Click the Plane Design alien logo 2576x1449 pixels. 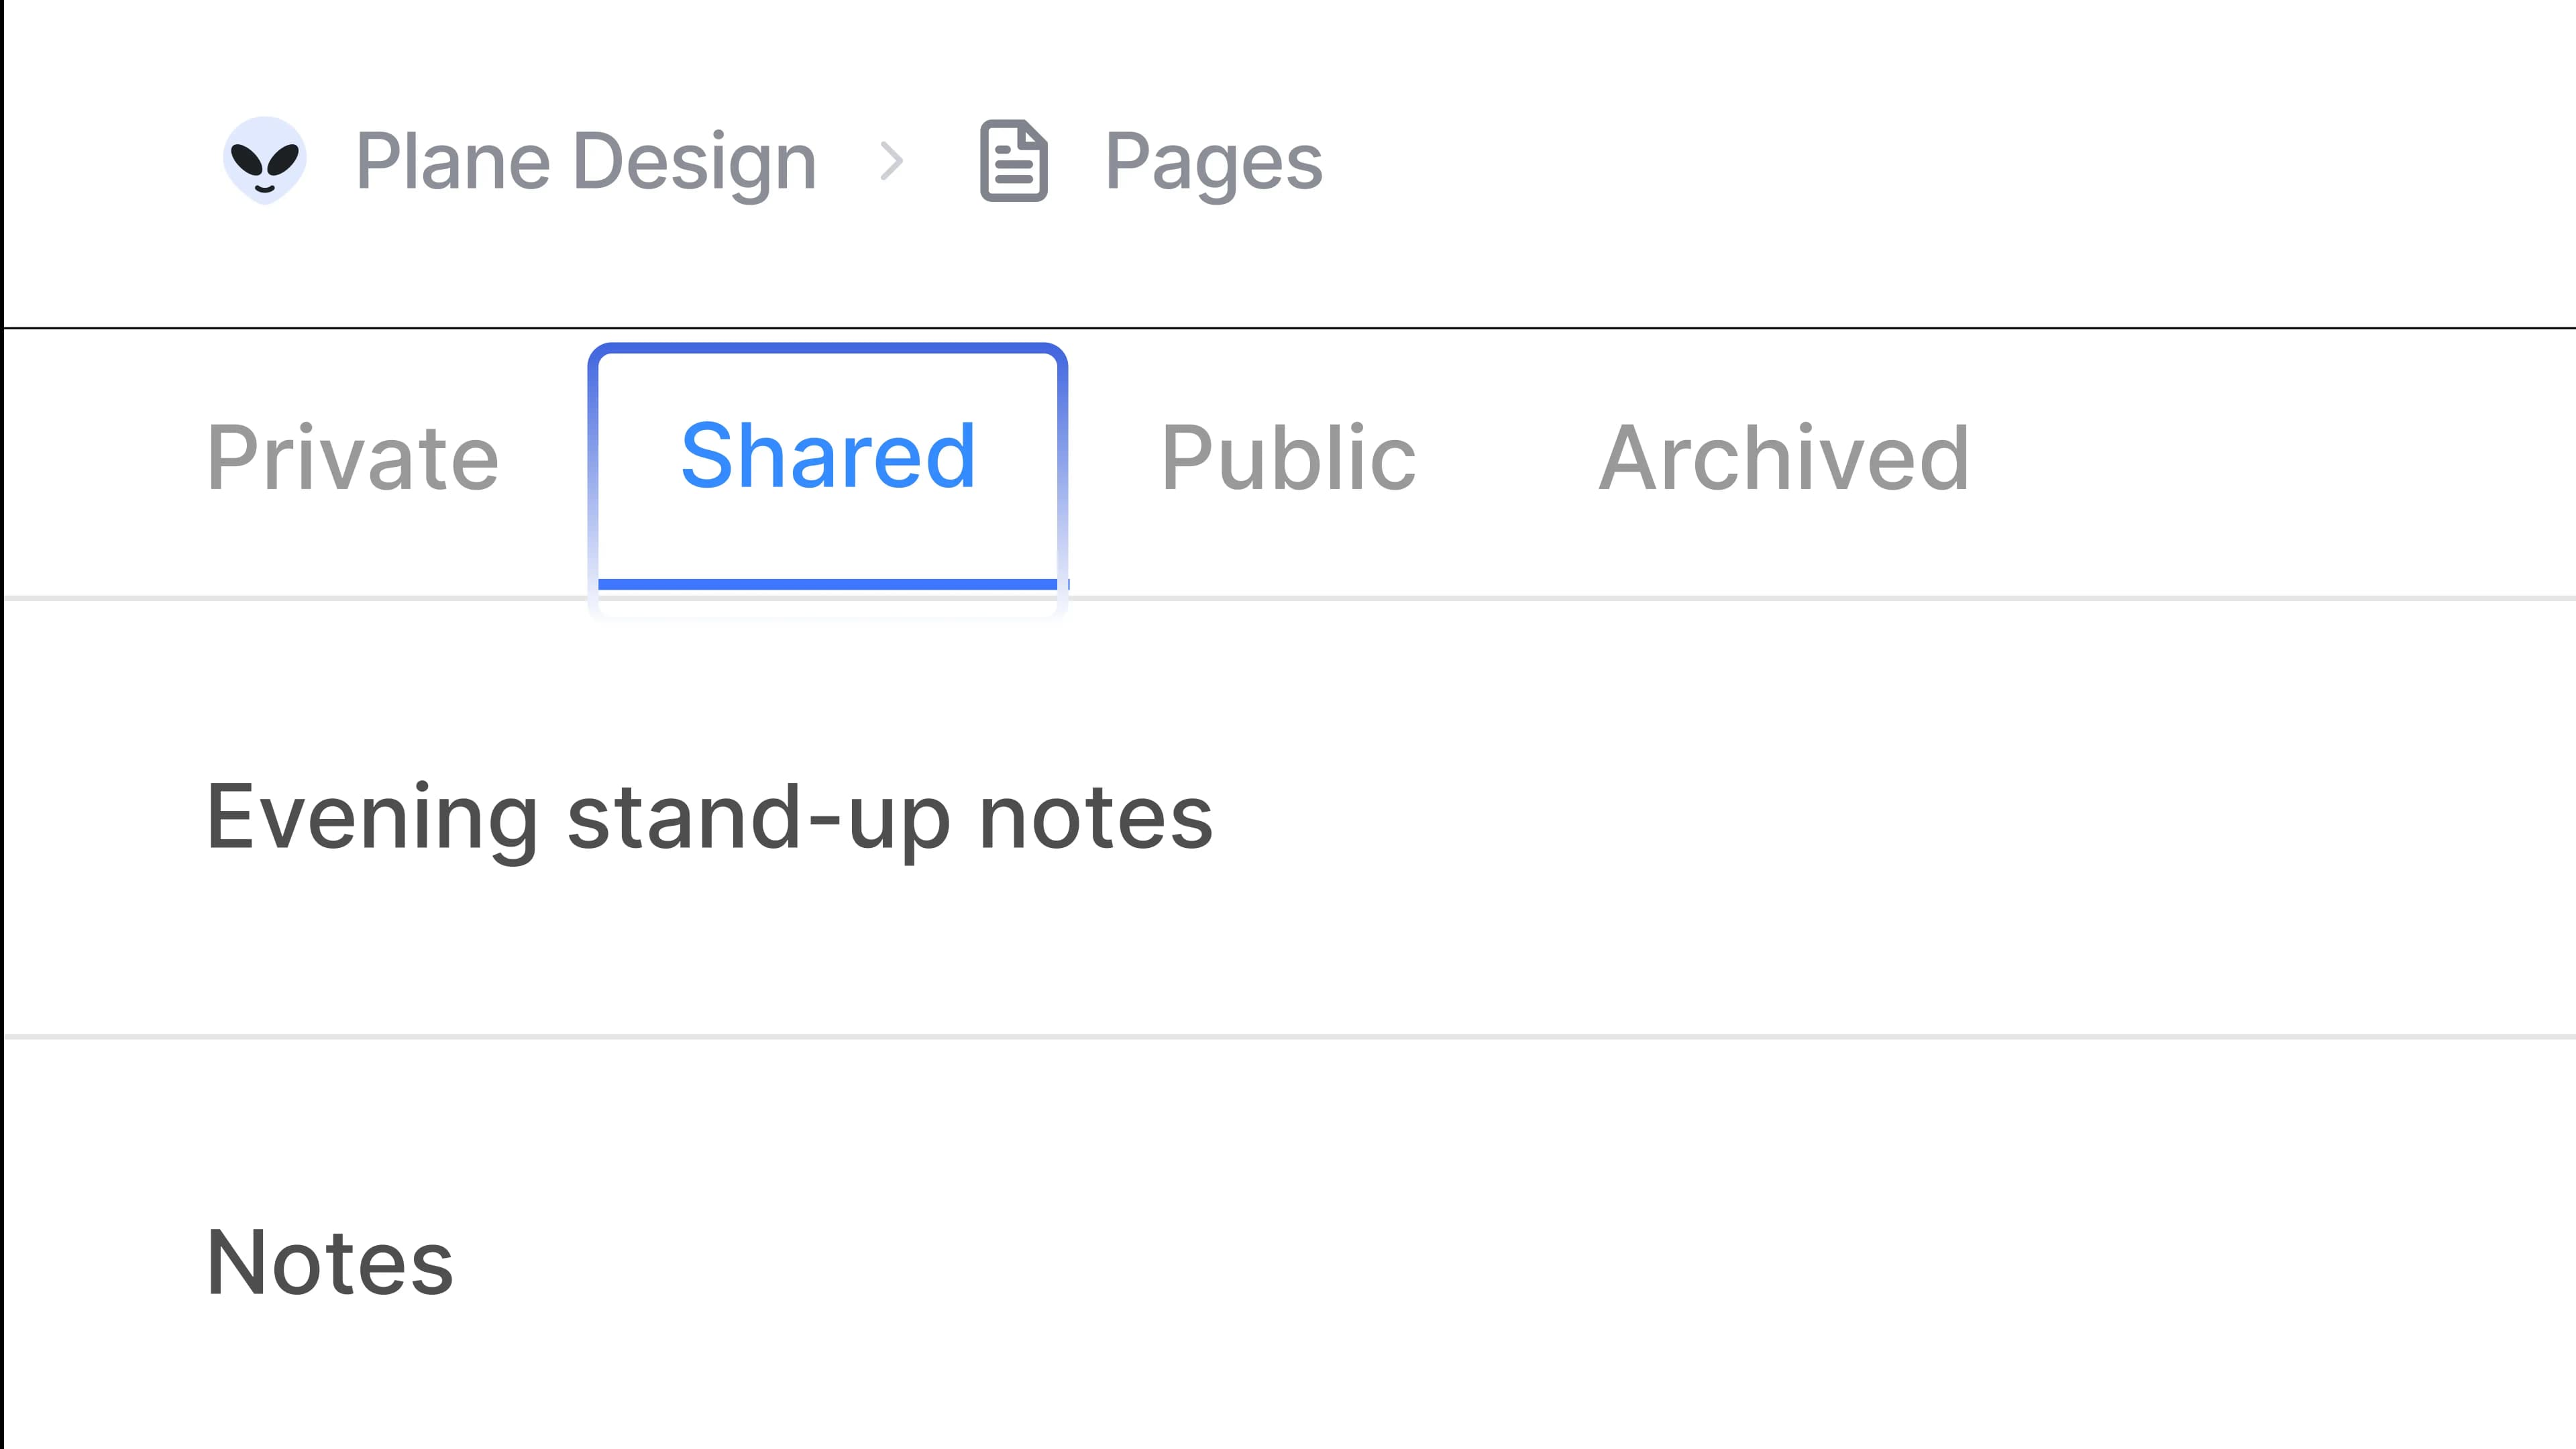(264, 161)
